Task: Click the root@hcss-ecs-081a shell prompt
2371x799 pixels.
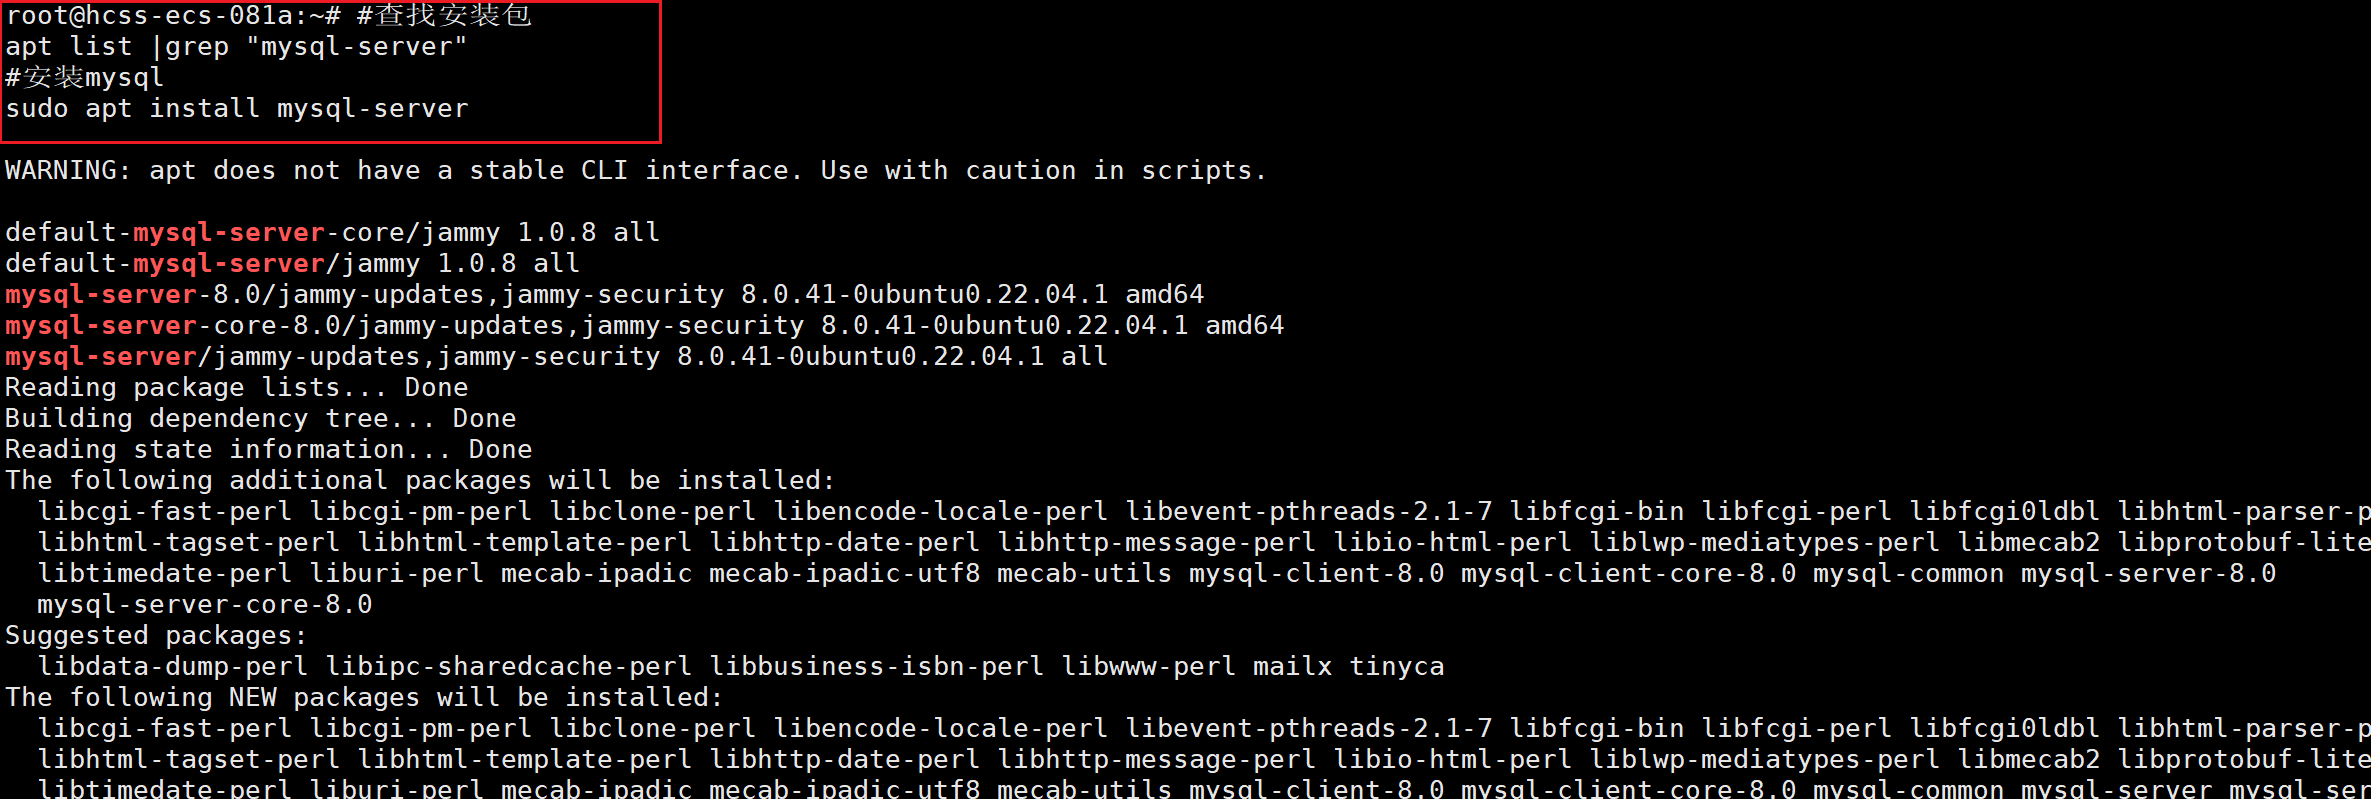Action: [x=173, y=15]
